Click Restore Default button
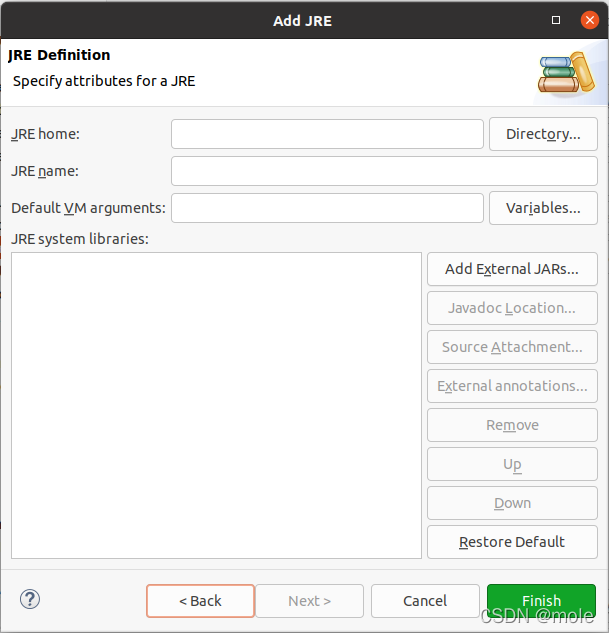Screen dimensions: 609x633 [x=512, y=542]
